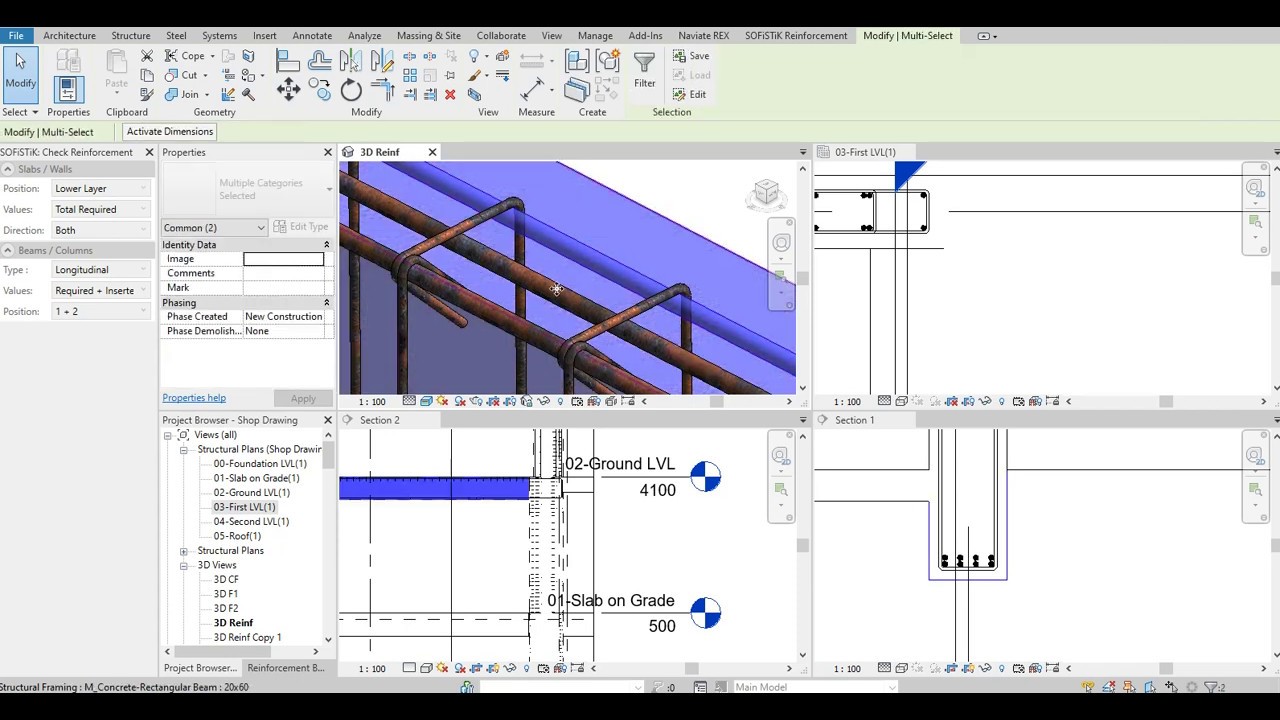Screen dimensions: 1280x720
Task: Expand the Structural Plans tree node
Action: click(184, 551)
